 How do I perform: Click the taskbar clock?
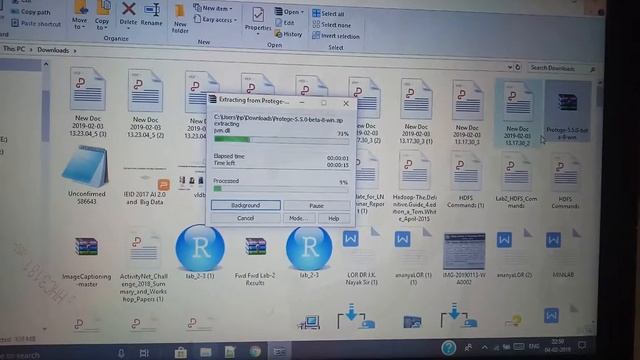coord(558,345)
